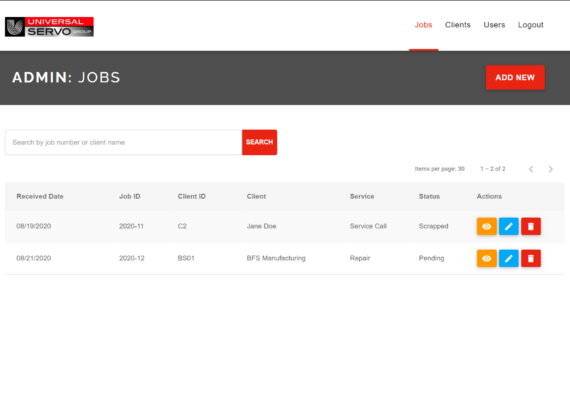Click the Universal Servo Group logo
This screenshot has height=412, width=570.
pos(49,27)
